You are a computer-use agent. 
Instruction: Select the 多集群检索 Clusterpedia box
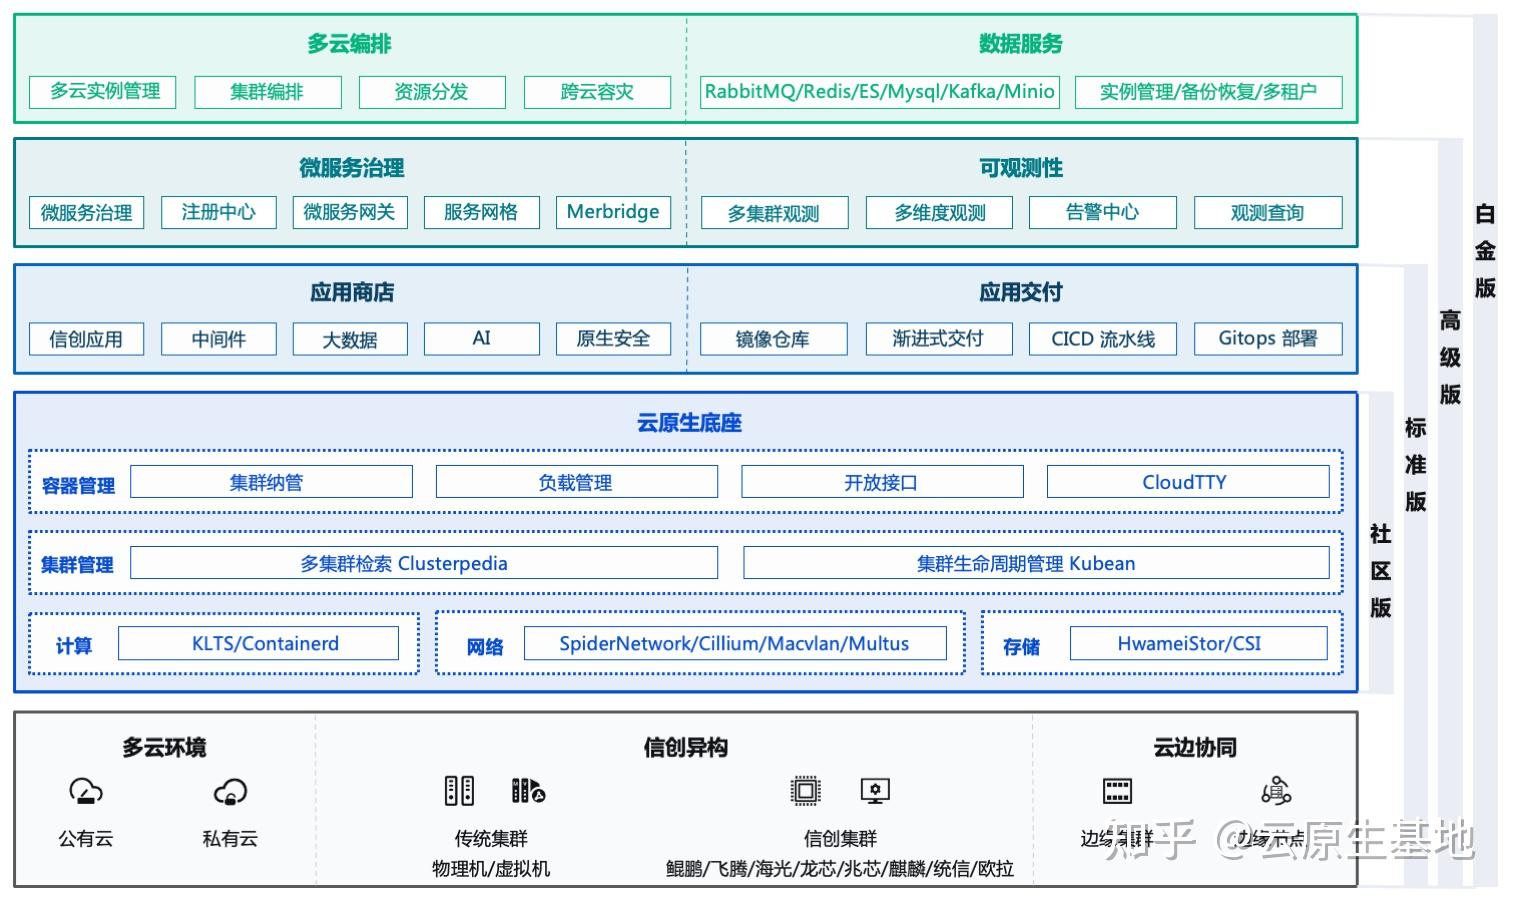[x=424, y=563]
